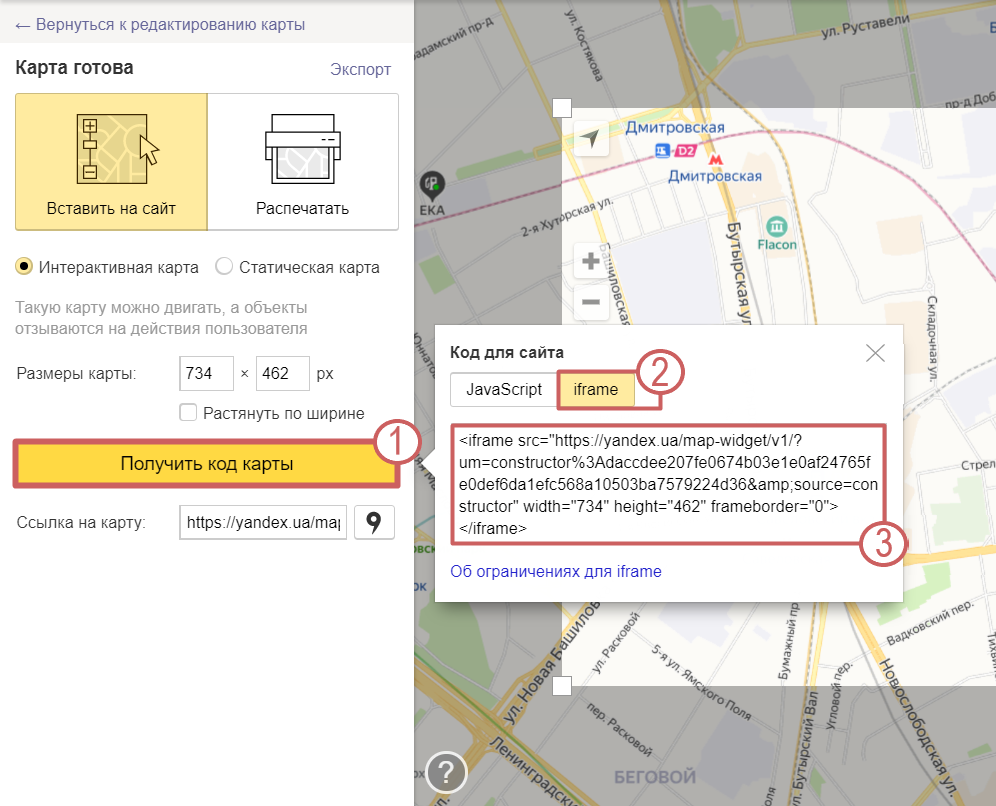Viewport: 996px width, 806px height.
Task: Open 'Об ограничениях для iframe' link
Action: [x=556, y=572]
